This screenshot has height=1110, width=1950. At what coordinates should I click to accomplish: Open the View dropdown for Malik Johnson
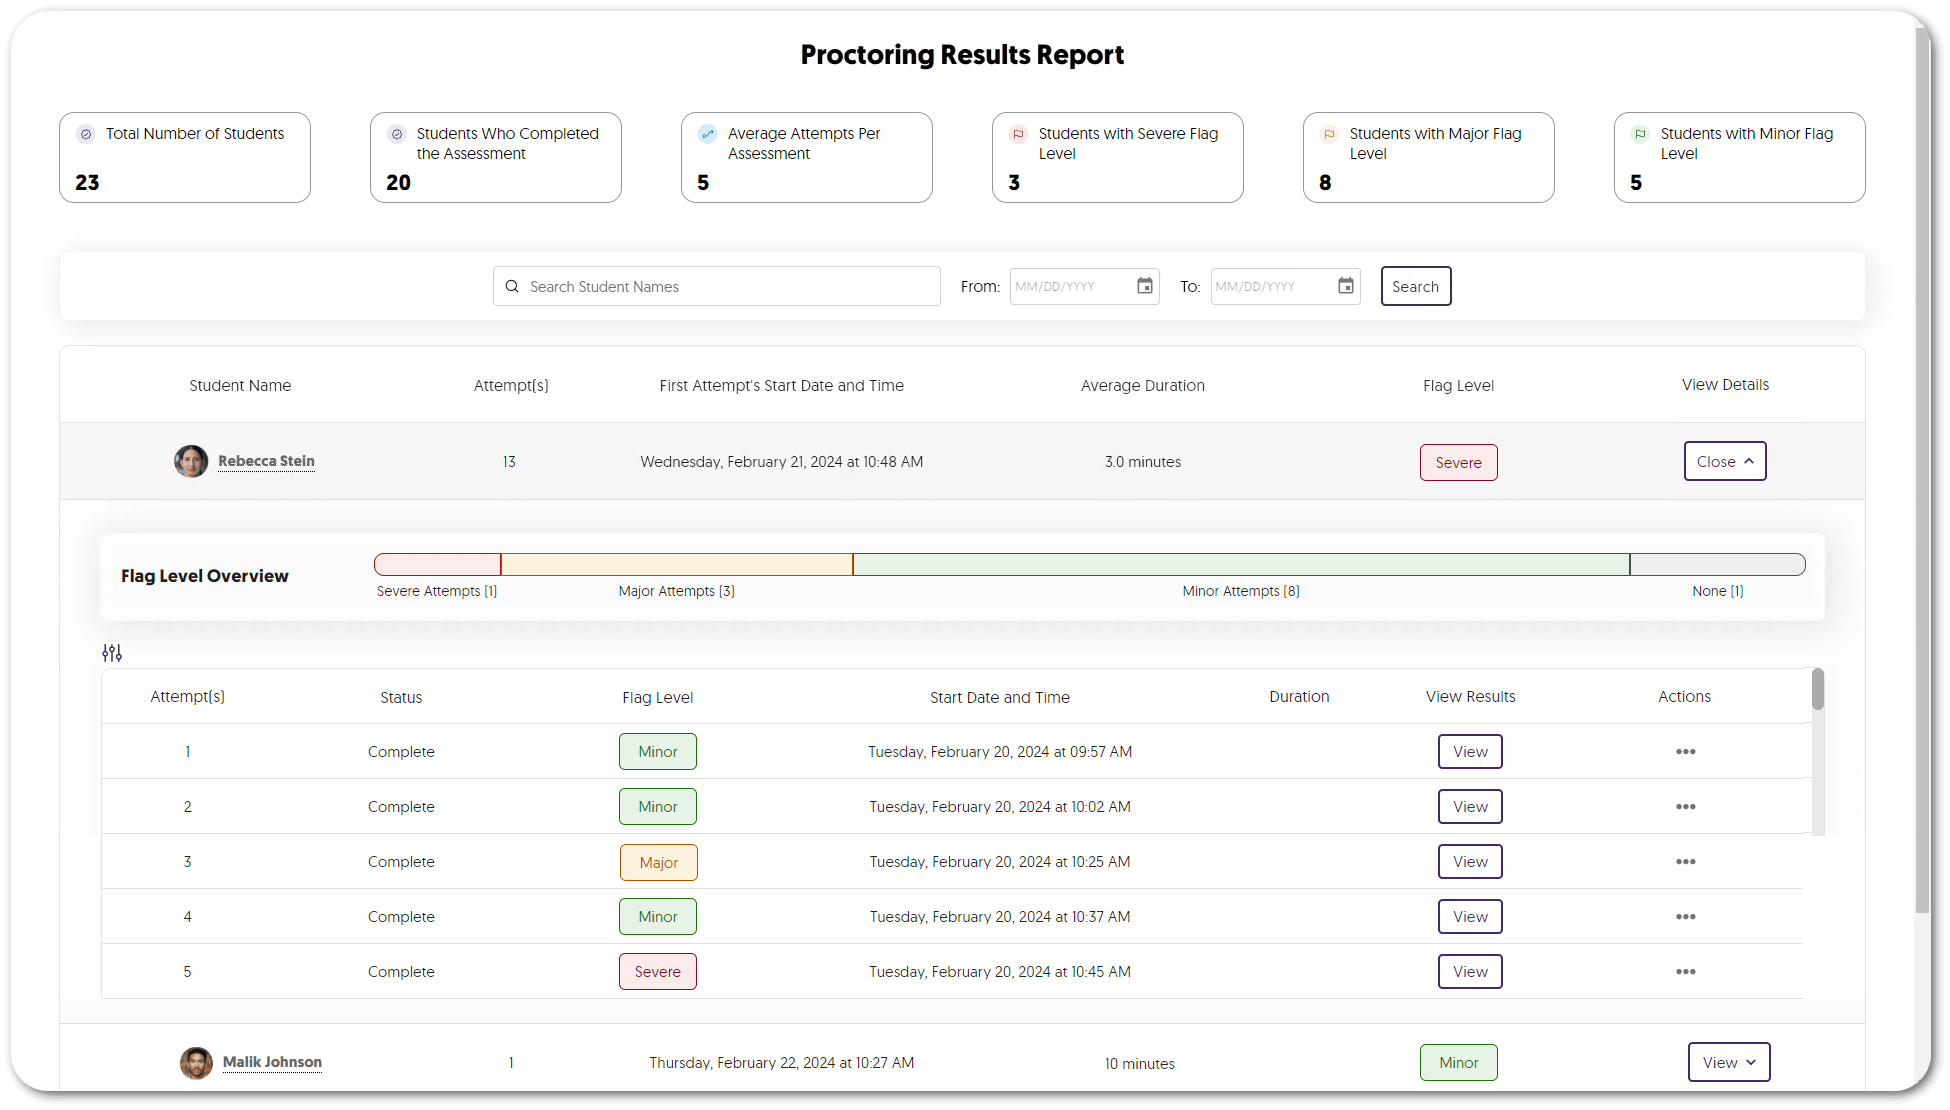click(x=1729, y=1062)
